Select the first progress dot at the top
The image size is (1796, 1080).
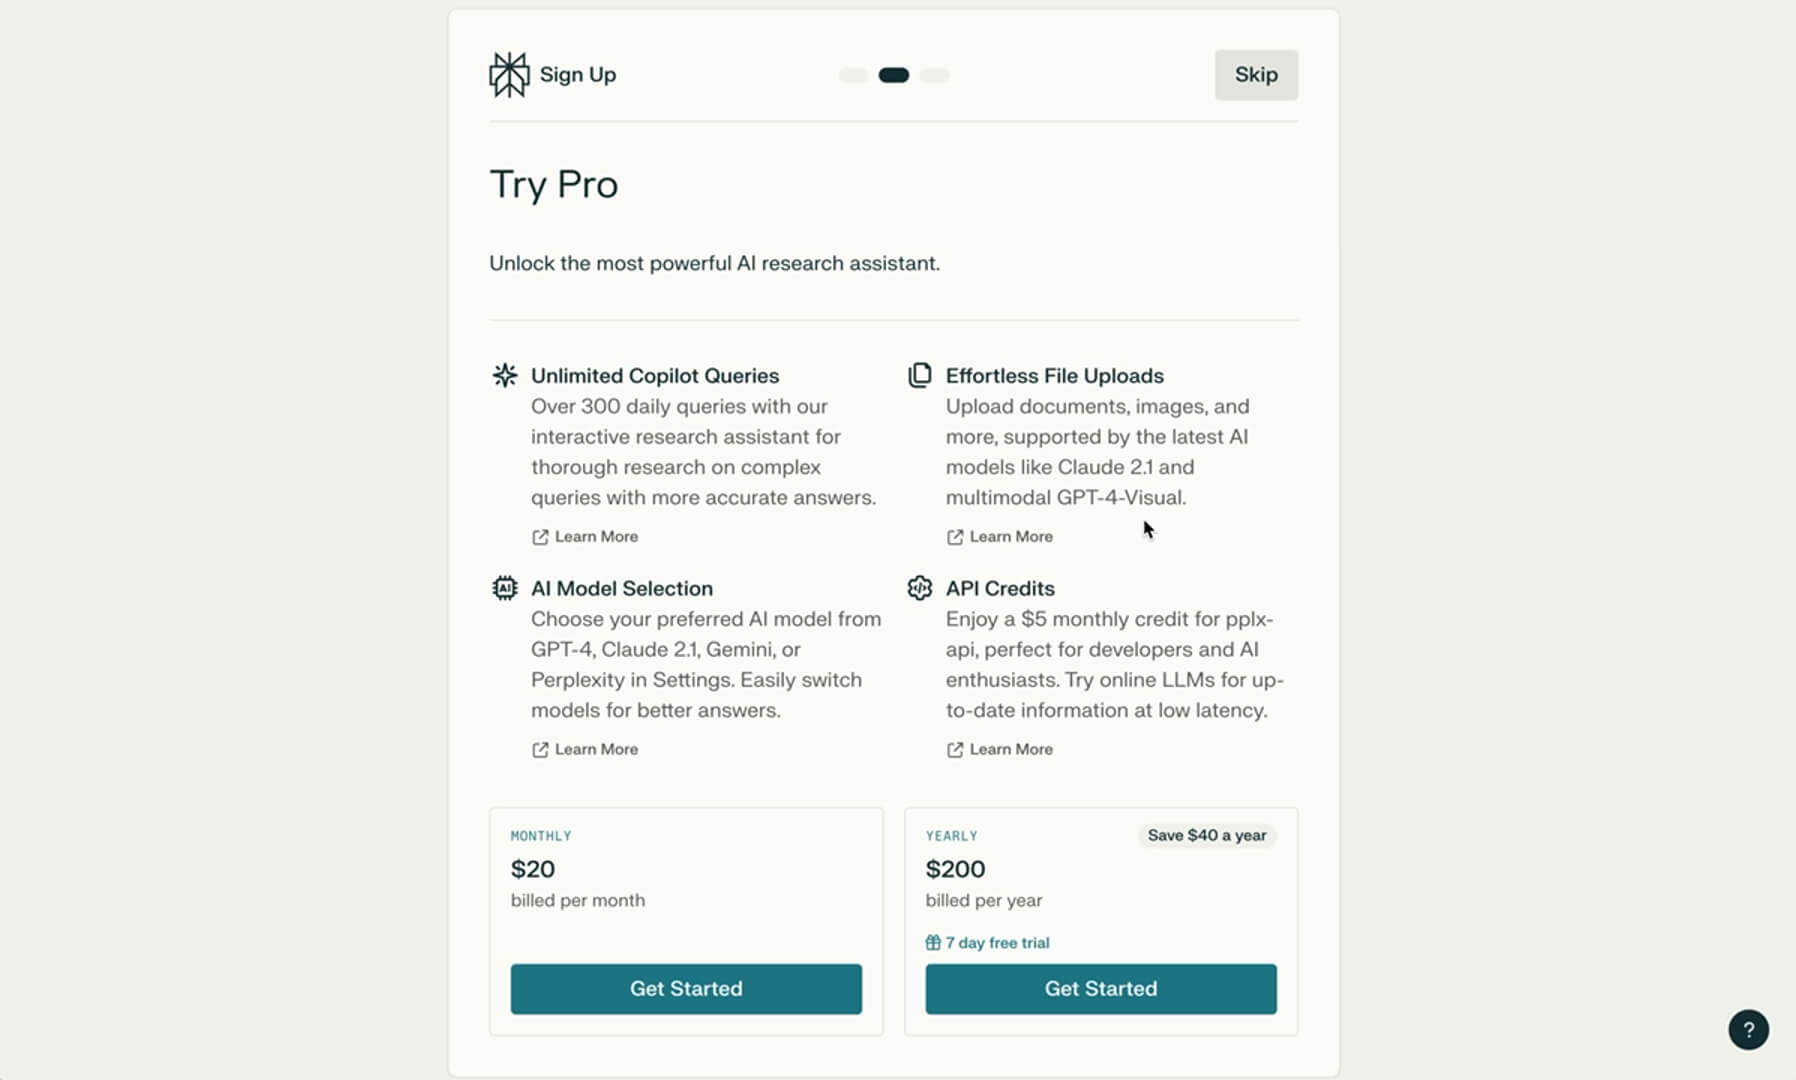[x=853, y=74]
